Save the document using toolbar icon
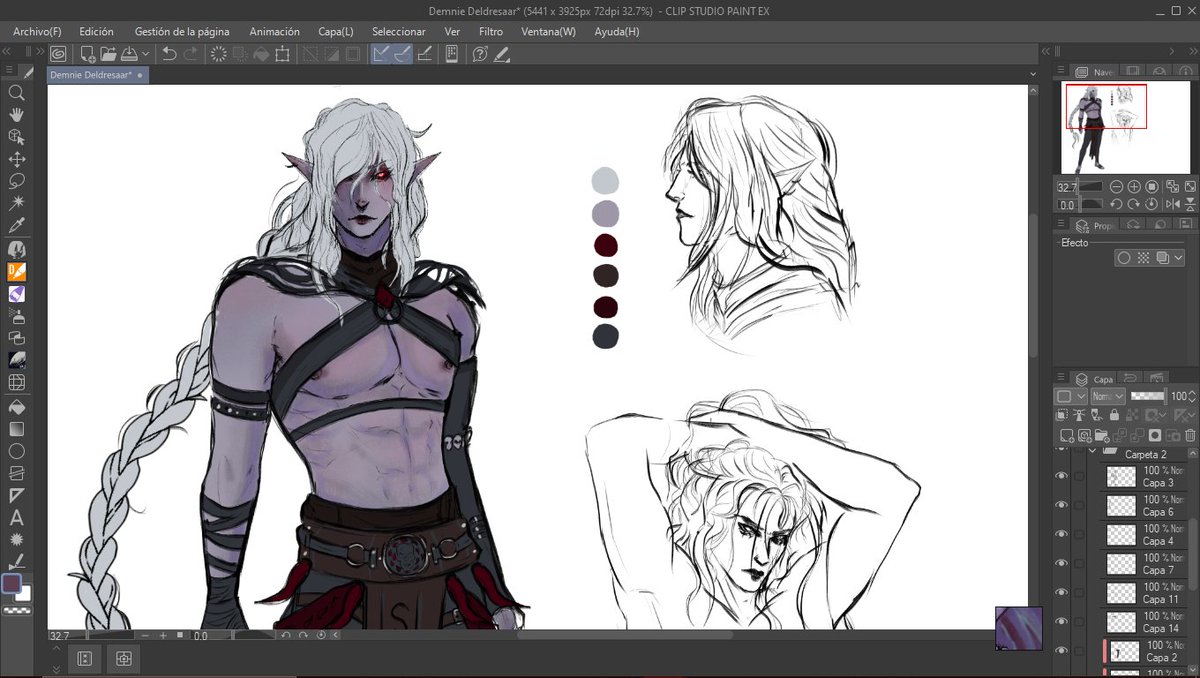 tap(129, 54)
